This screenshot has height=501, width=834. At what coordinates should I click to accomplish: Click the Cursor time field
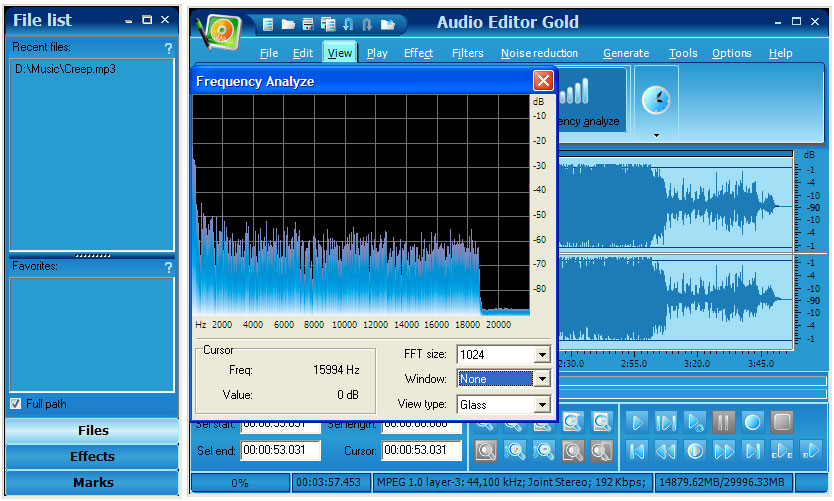[x=421, y=450]
